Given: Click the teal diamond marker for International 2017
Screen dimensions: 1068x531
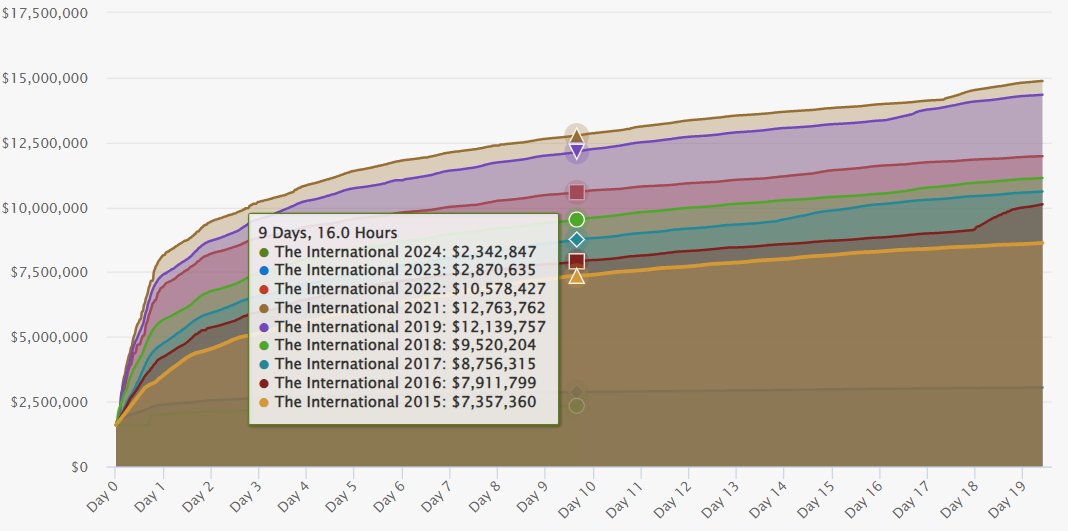Looking at the screenshot, I should pos(576,240).
